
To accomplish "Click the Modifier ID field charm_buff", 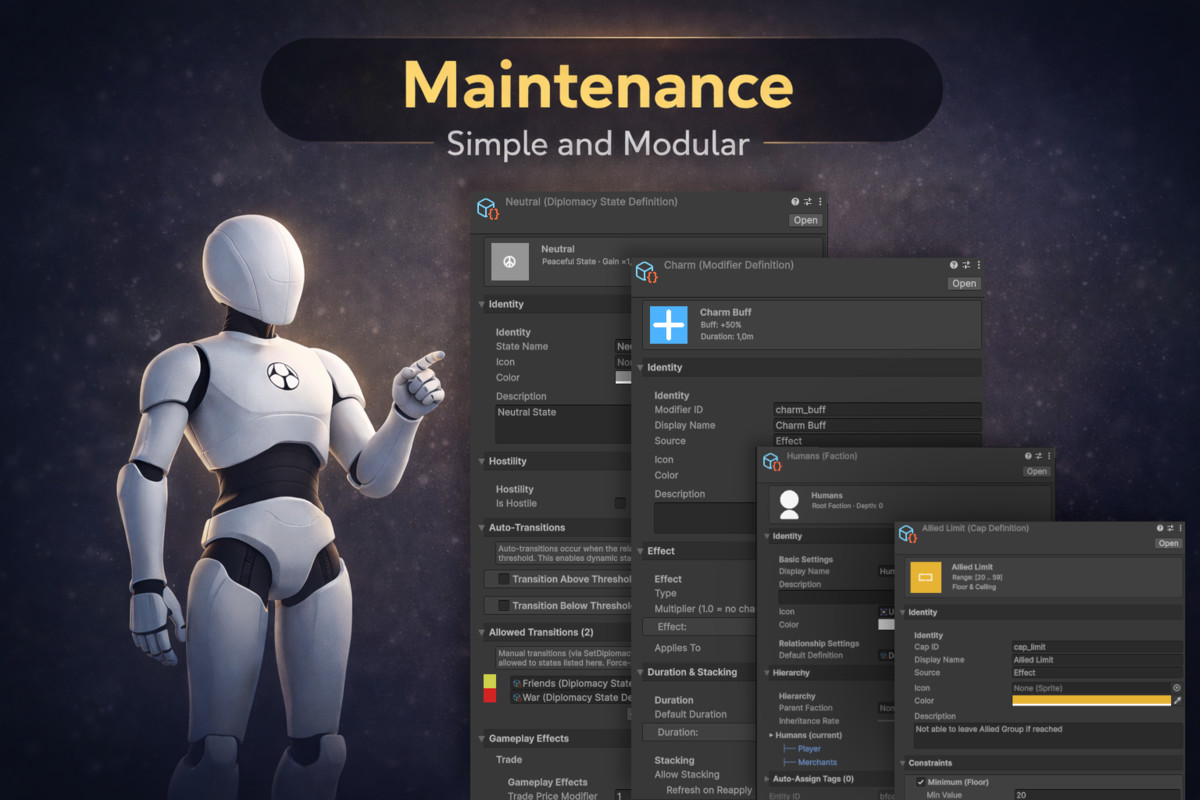I will click(x=877, y=409).
